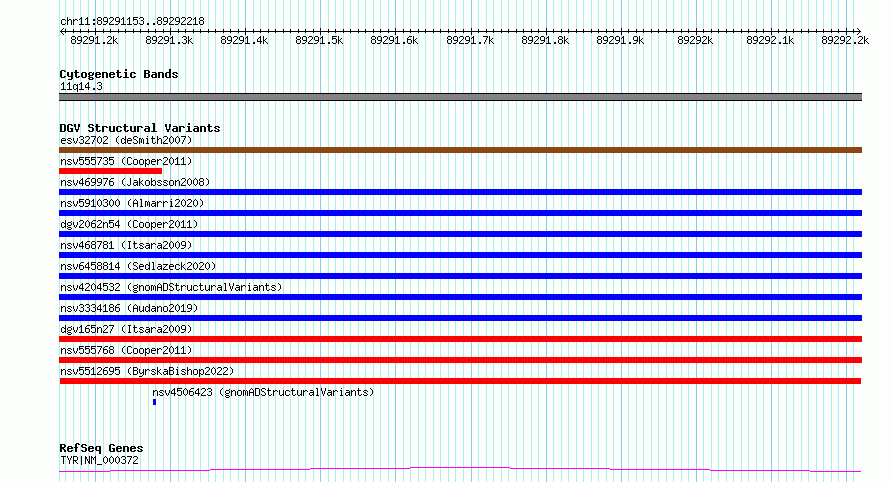Click the nsv3334186 (Audano2019) label

(x=129, y=308)
